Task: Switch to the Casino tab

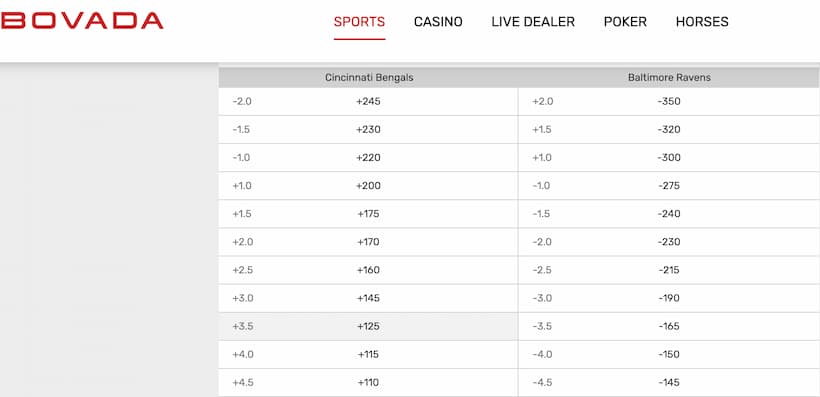Action: (x=438, y=22)
